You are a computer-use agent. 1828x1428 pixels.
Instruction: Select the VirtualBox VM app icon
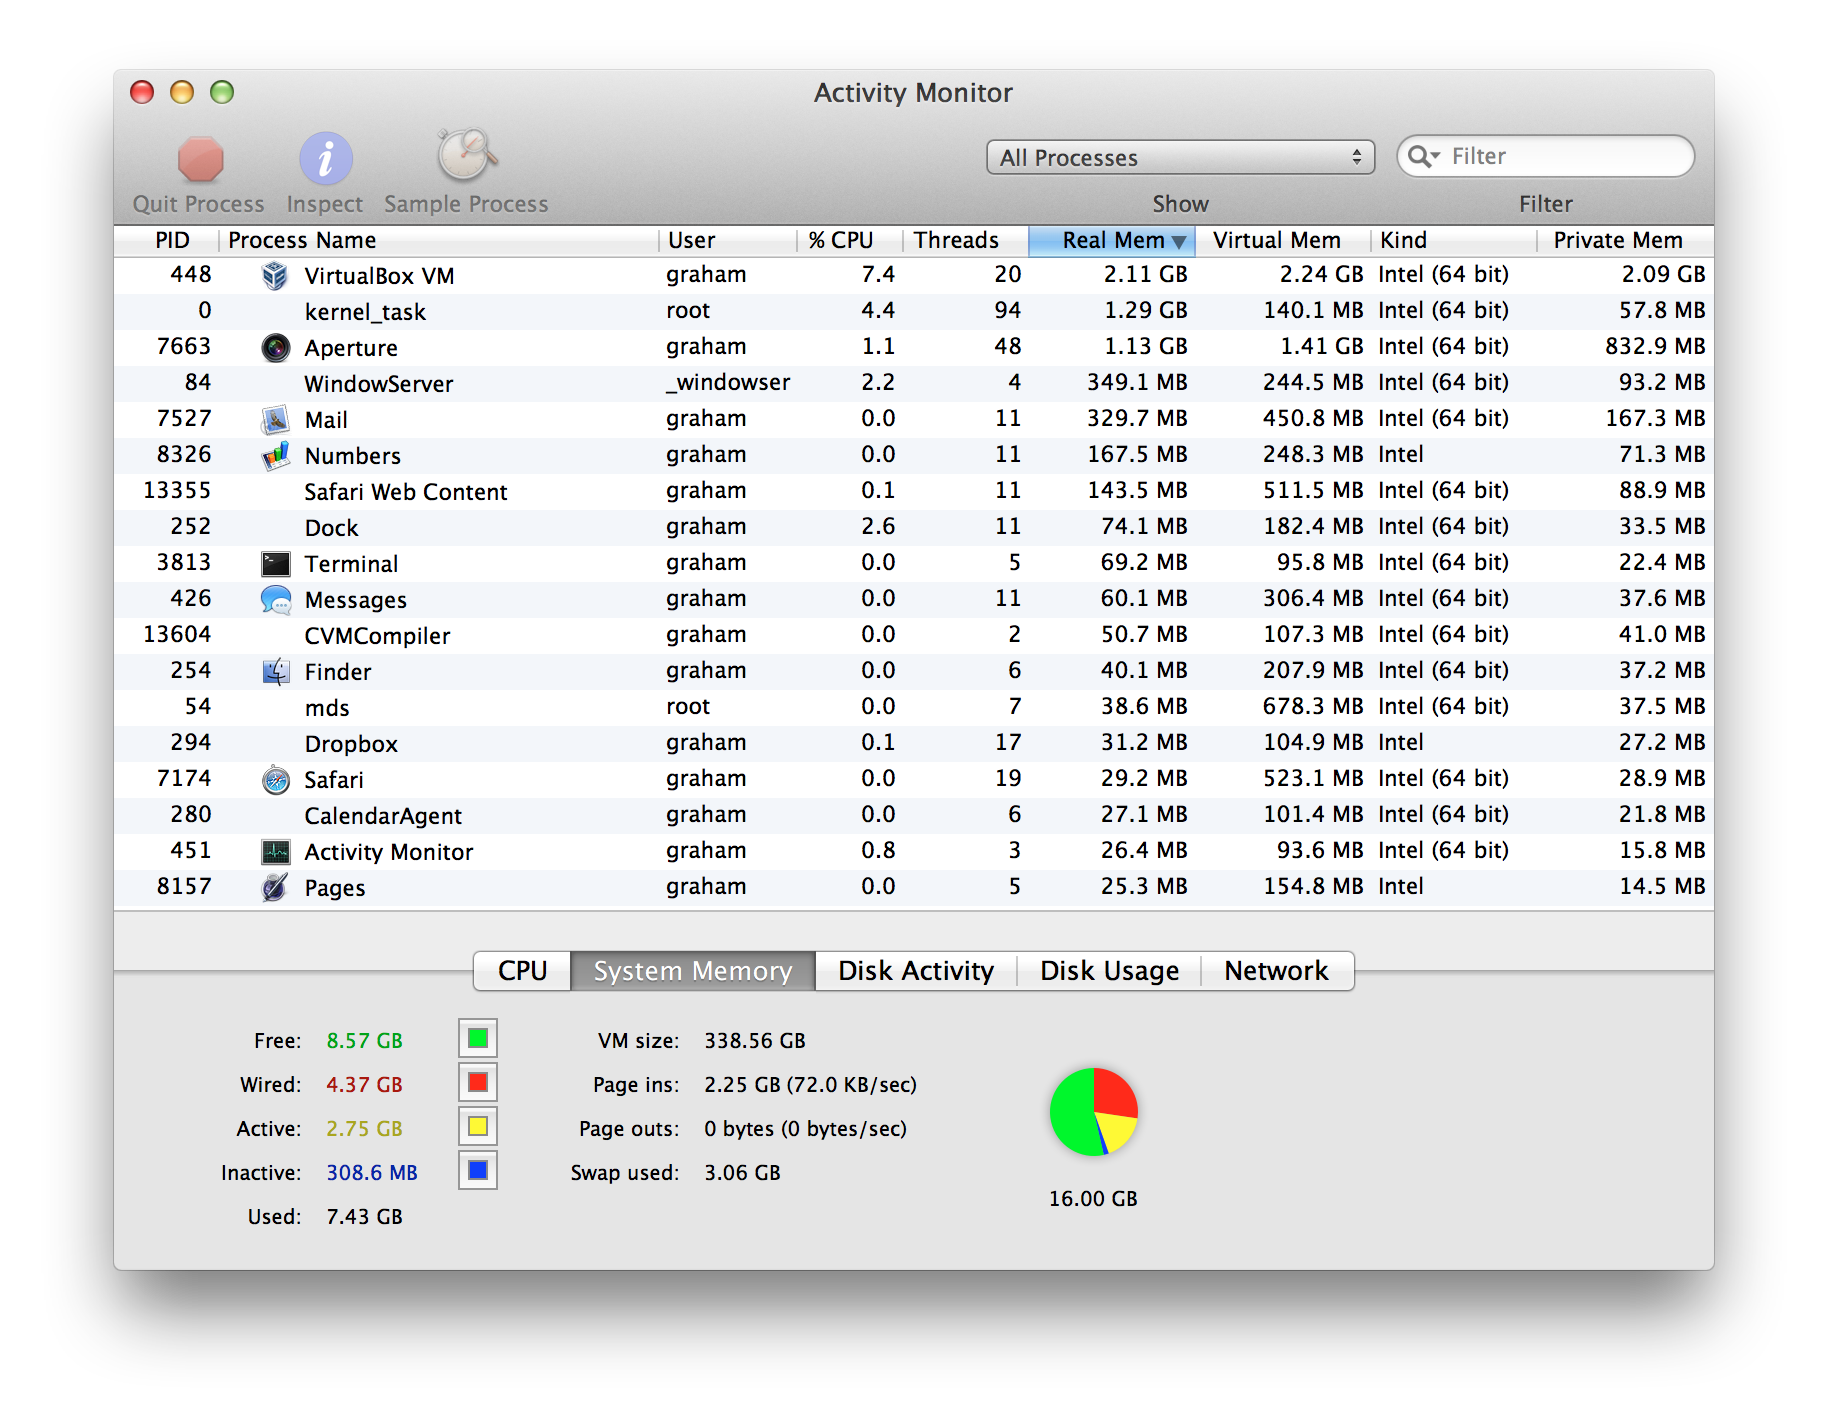(x=275, y=275)
